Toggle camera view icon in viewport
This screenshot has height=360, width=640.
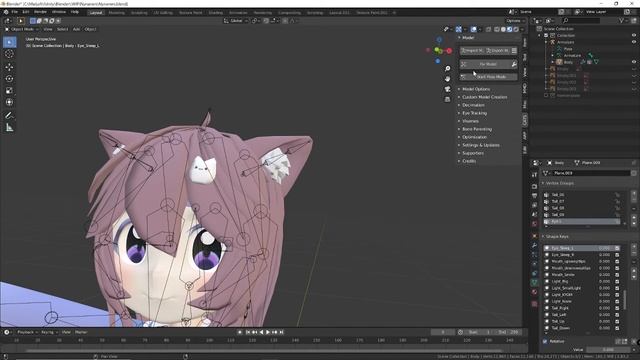(x=447, y=89)
